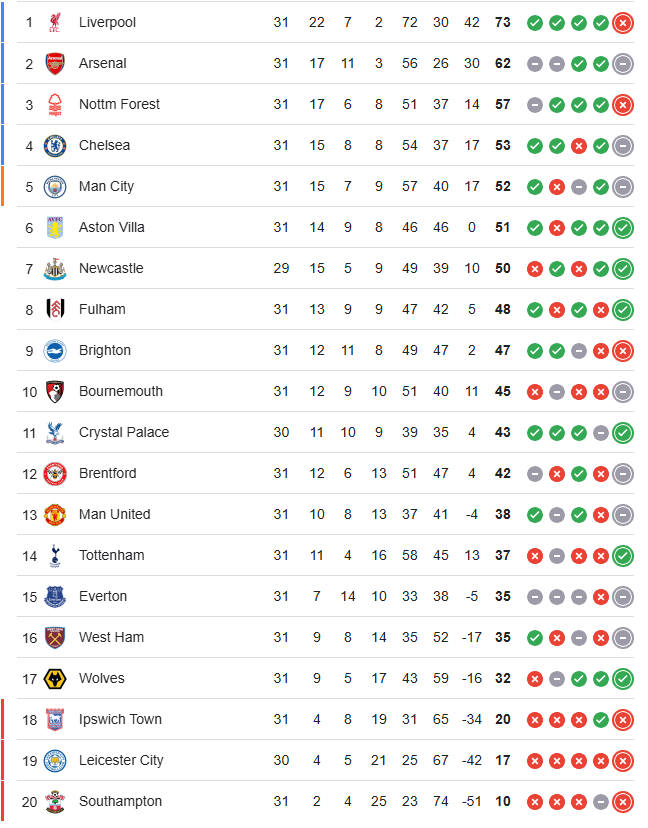Open the Newcastle team link
Screen dimensions: 648x828
pos(111,268)
